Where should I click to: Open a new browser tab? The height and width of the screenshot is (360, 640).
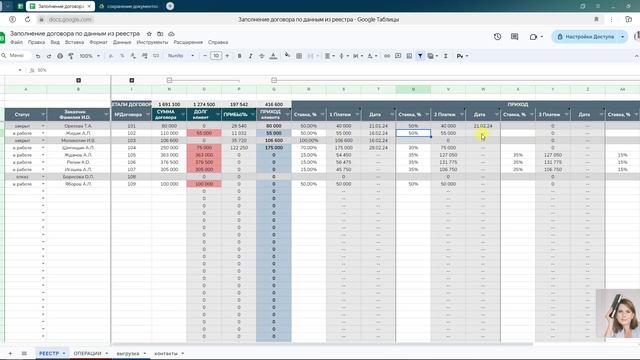170,6
